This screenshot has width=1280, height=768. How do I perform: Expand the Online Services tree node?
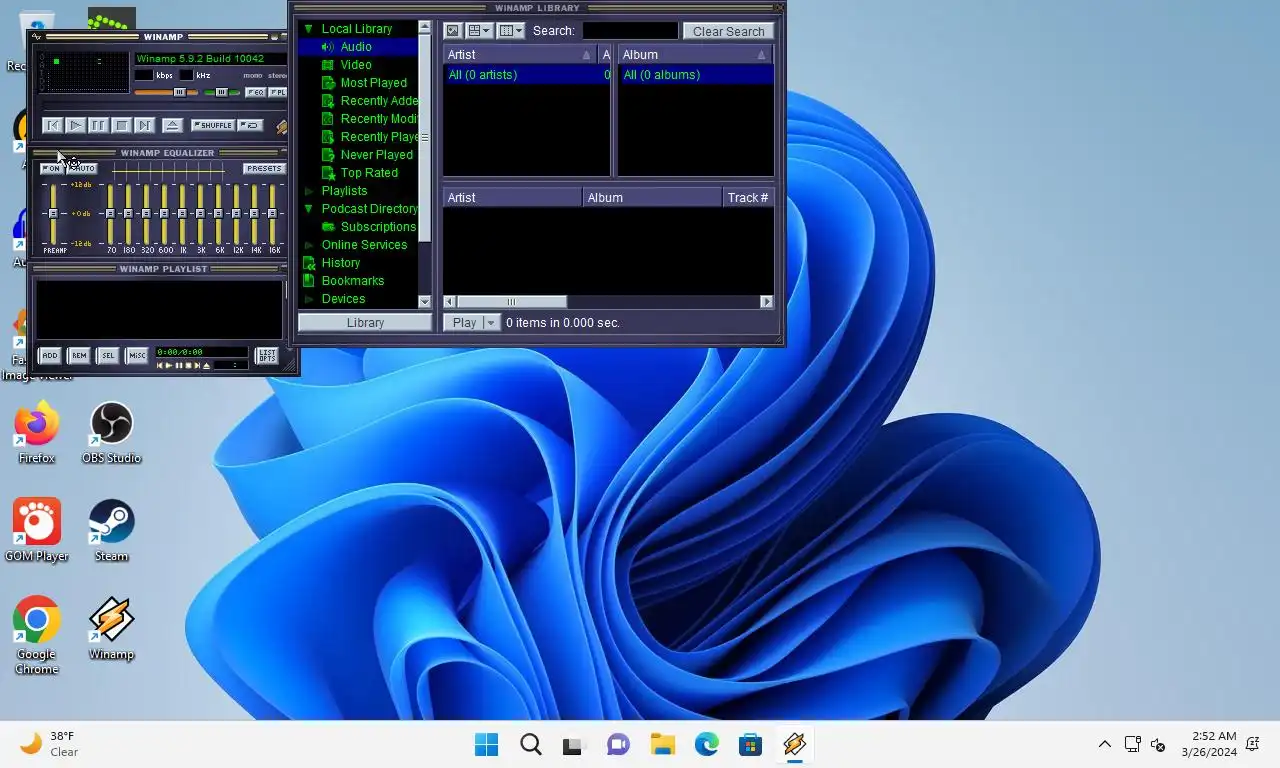point(308,245)
